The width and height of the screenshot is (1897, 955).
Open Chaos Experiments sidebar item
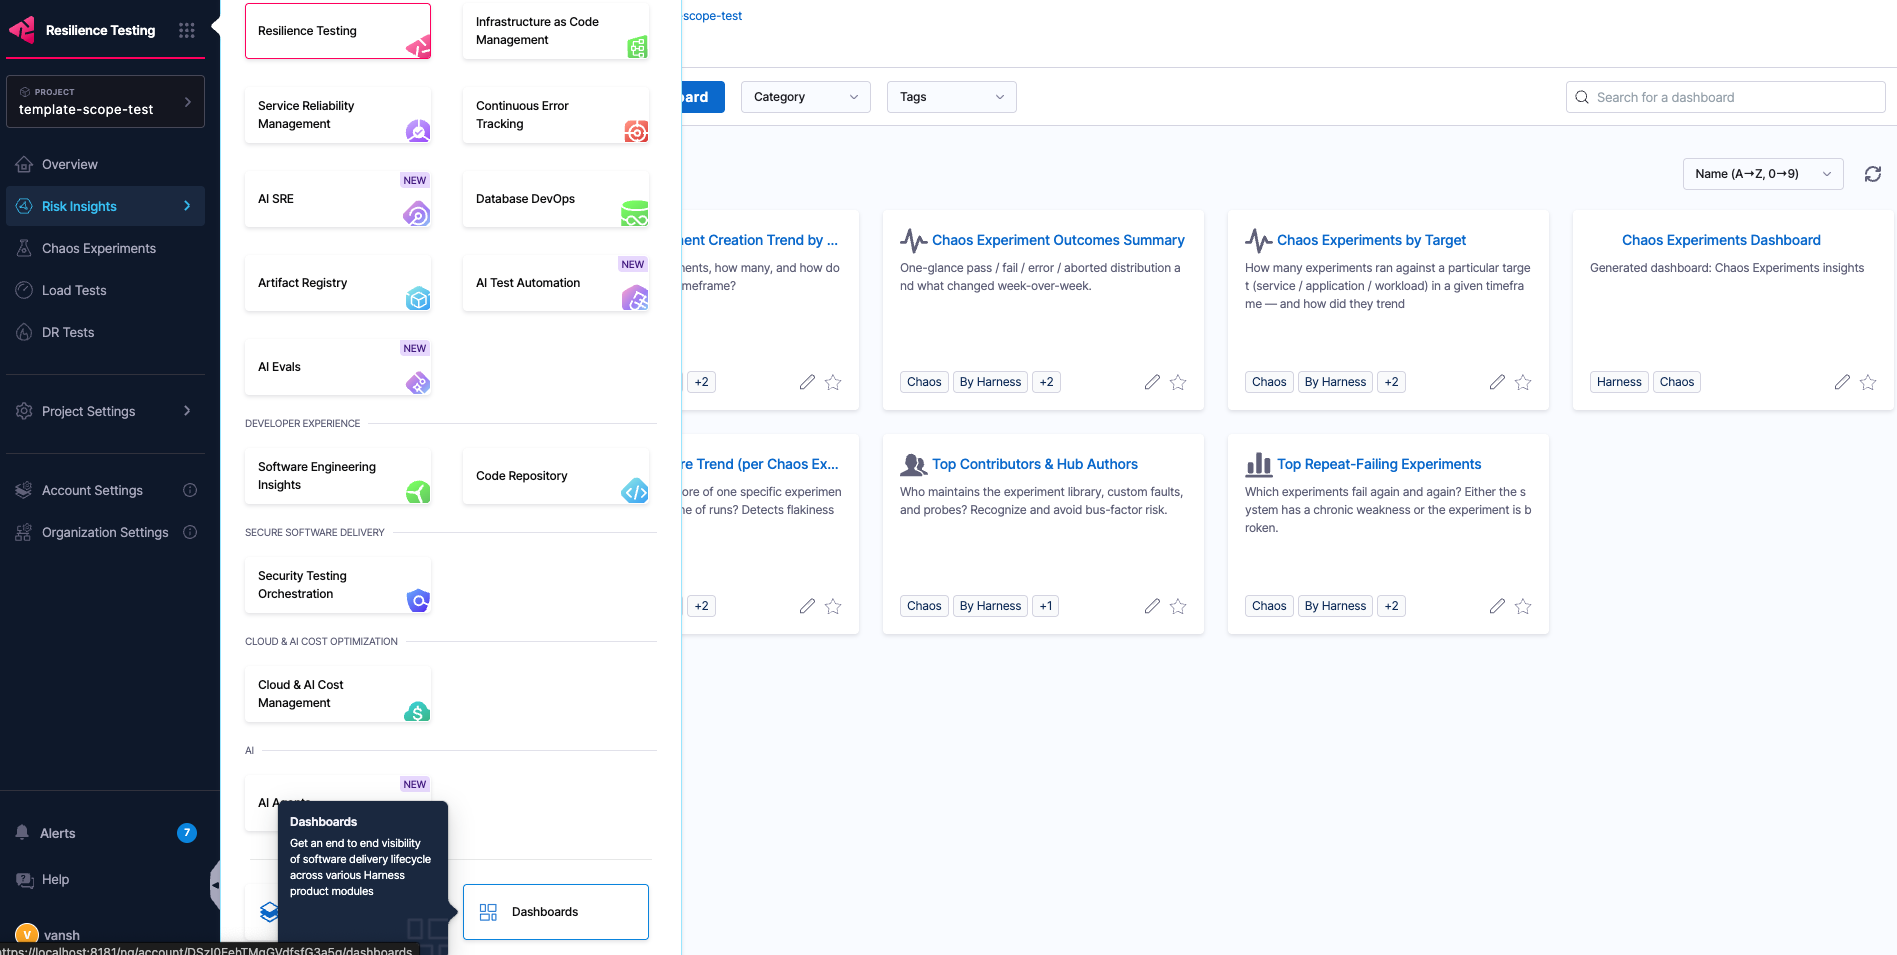coord(105,248)
